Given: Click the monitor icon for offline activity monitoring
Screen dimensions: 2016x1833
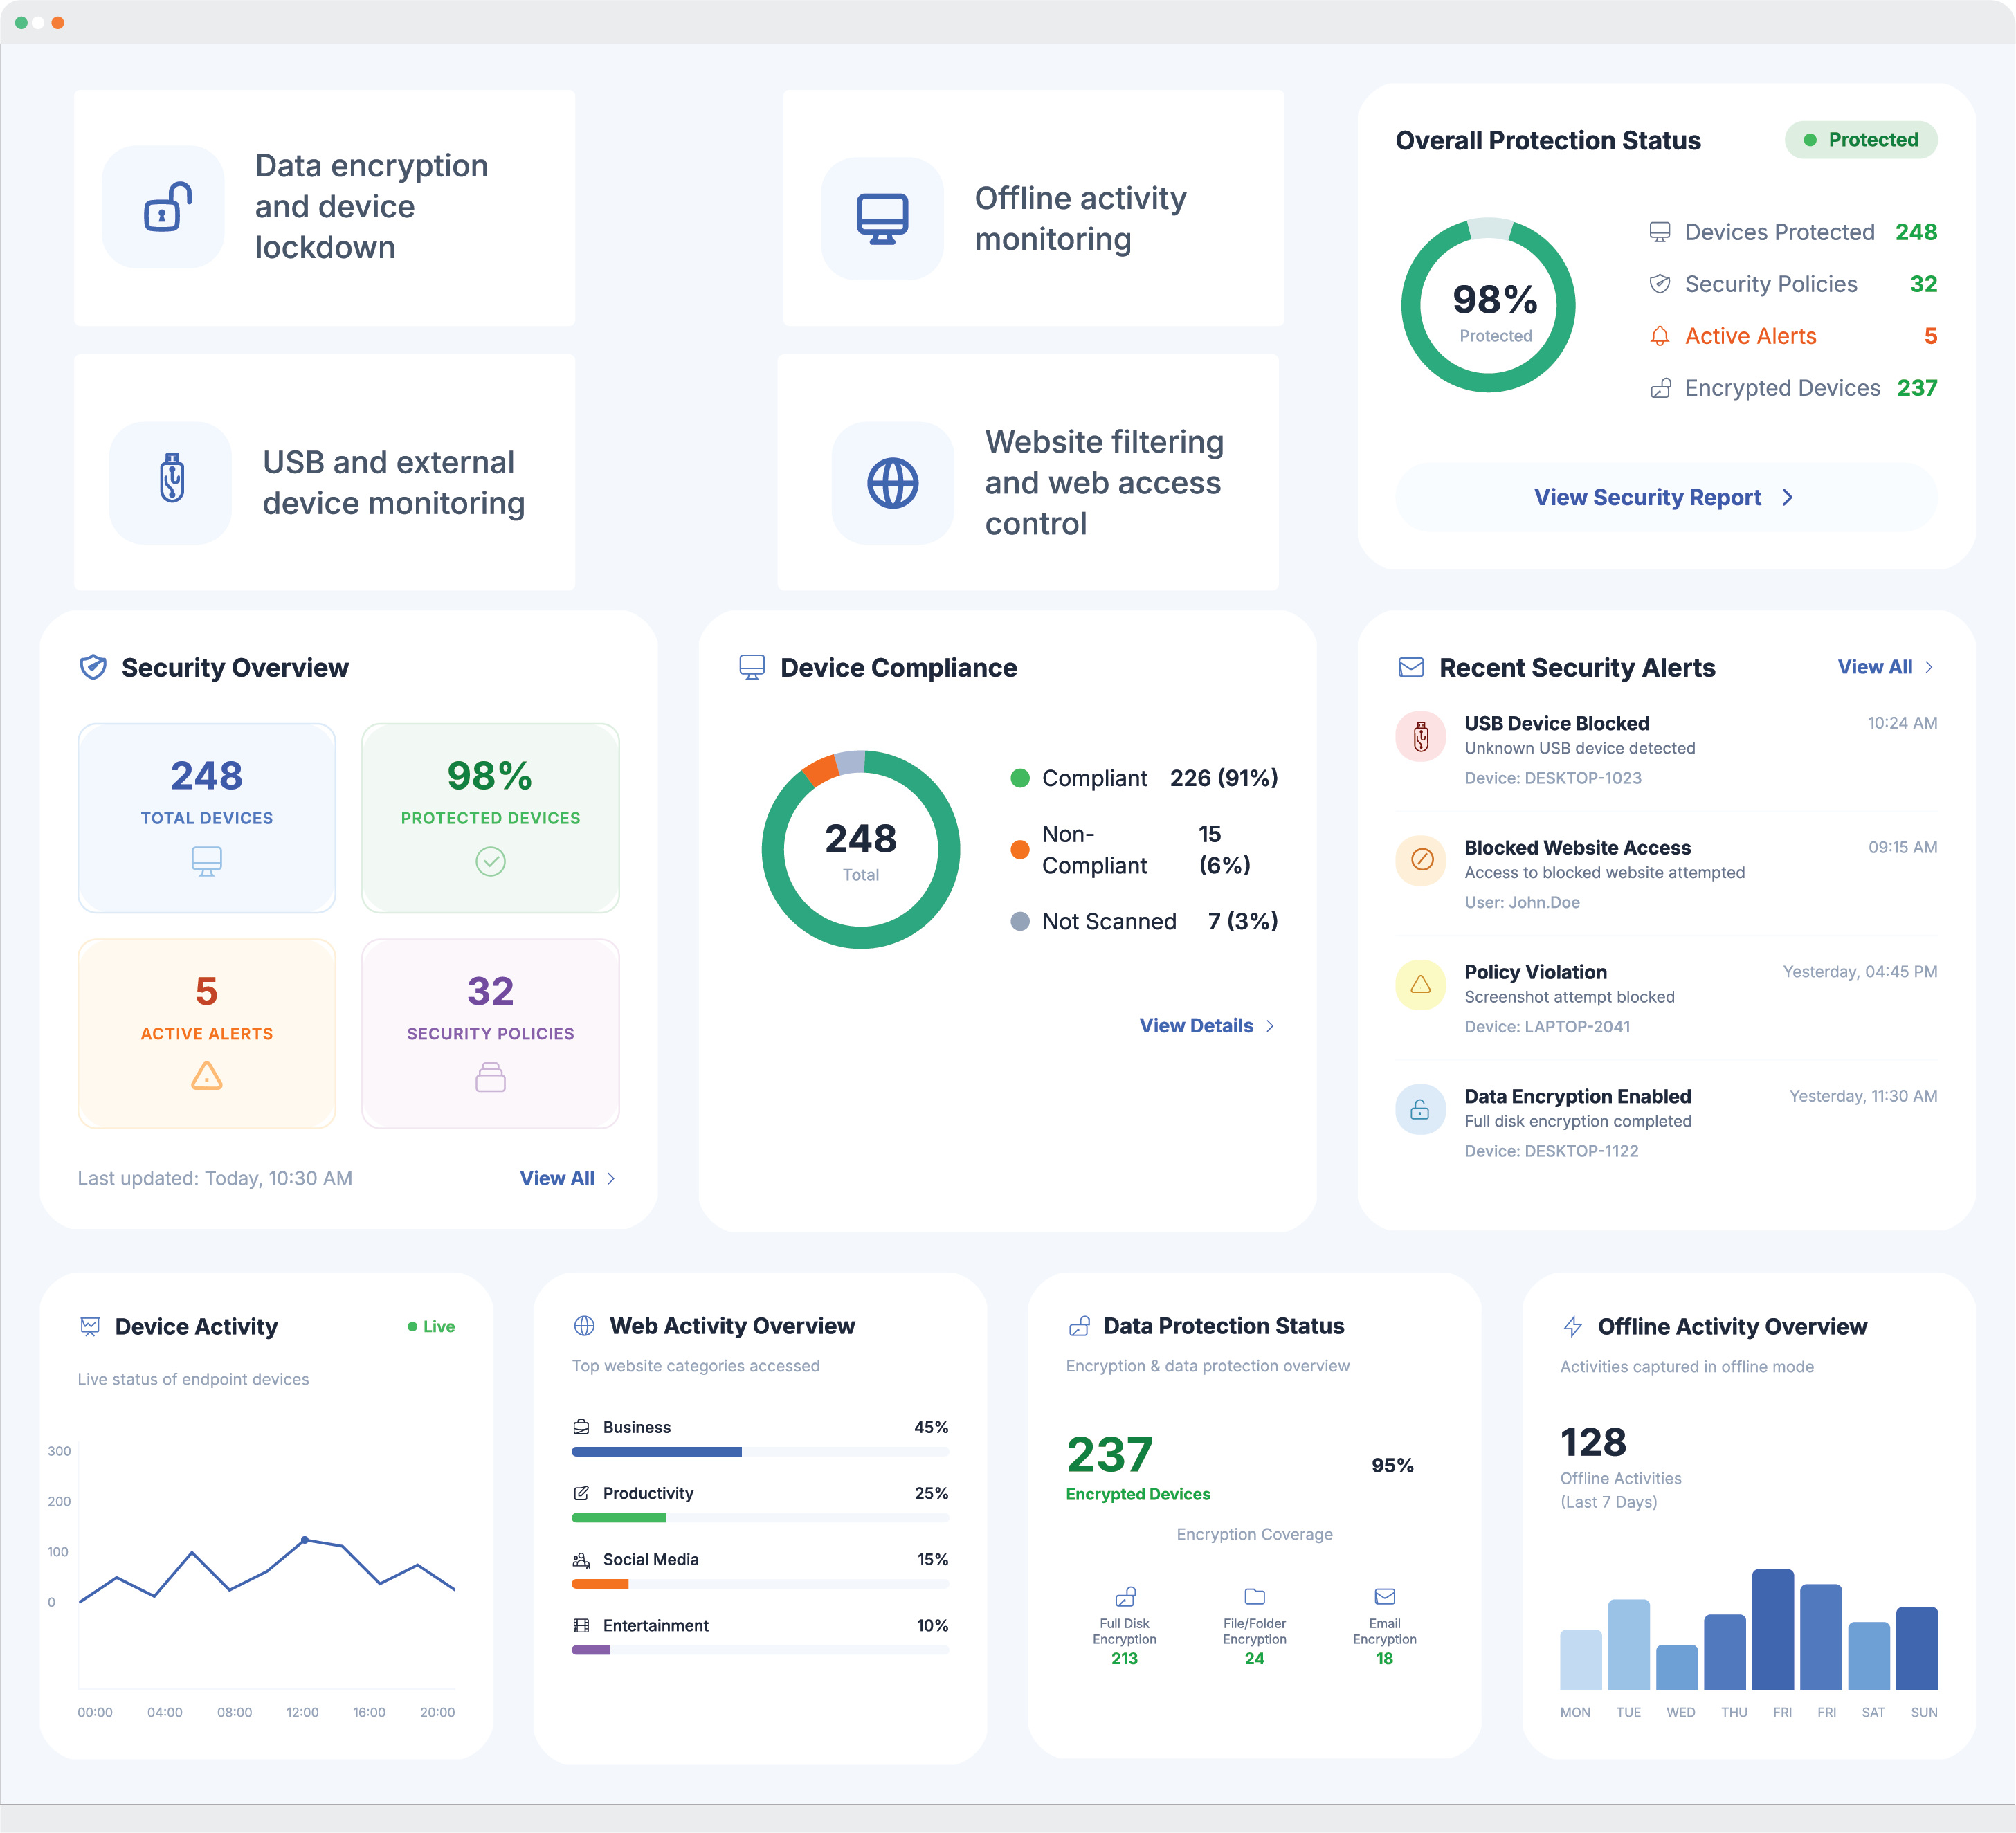Looking at the screenshot, I should click(882, 218).
